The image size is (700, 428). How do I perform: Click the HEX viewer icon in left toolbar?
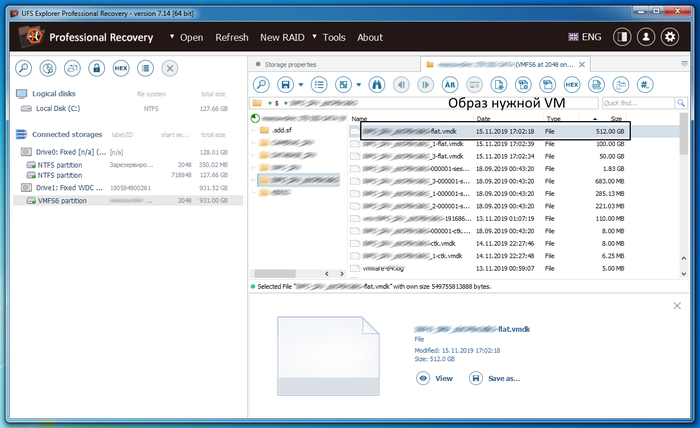[121, 68]
